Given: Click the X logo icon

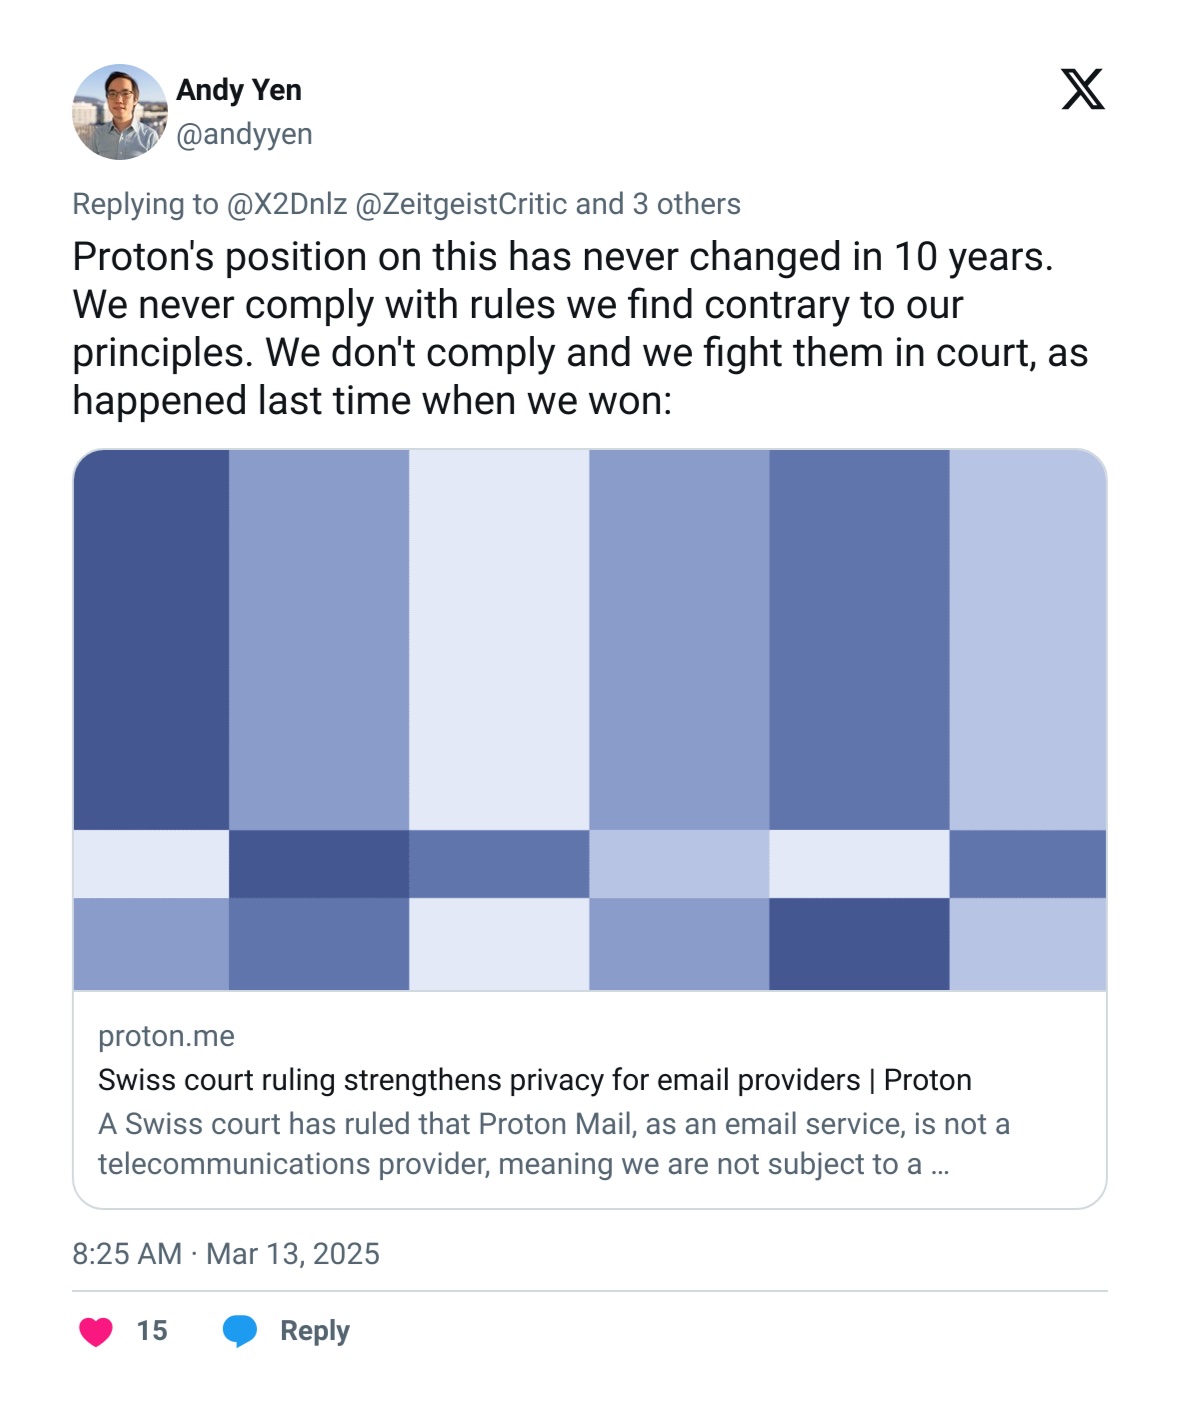Looking at the screenshot, I should 1082,89.
